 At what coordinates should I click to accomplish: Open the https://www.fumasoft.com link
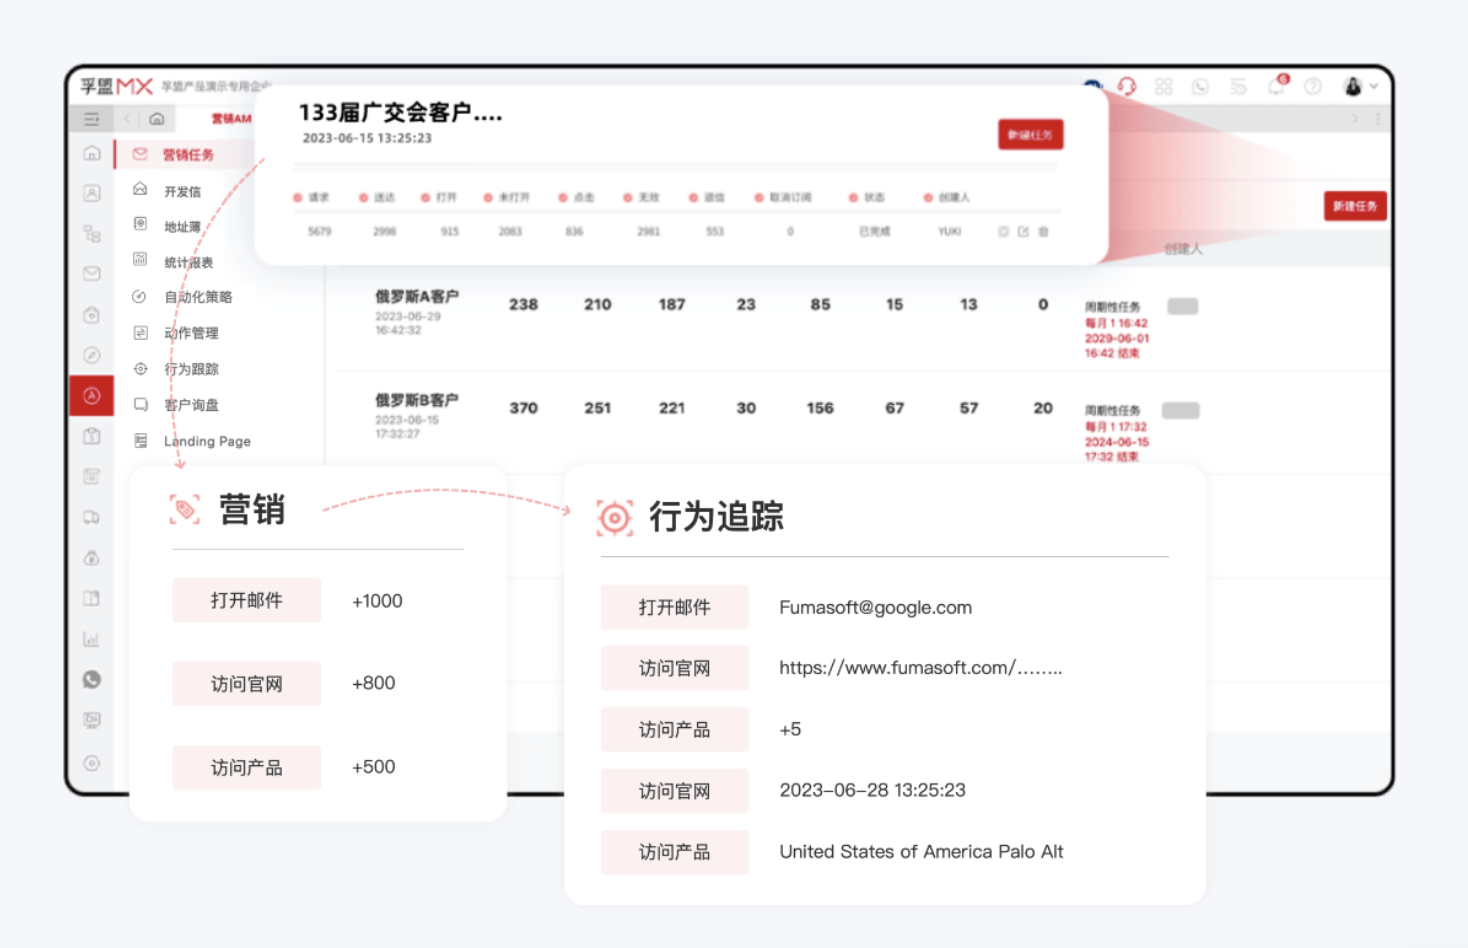(920, 667)
